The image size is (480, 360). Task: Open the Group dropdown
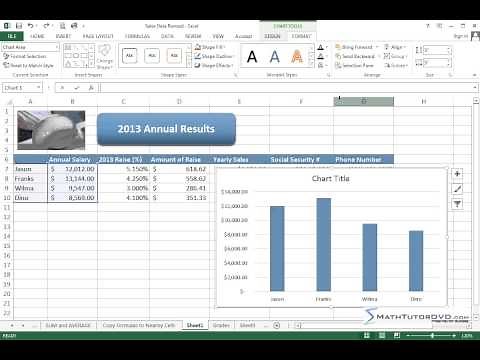click(x=396, y=56)
